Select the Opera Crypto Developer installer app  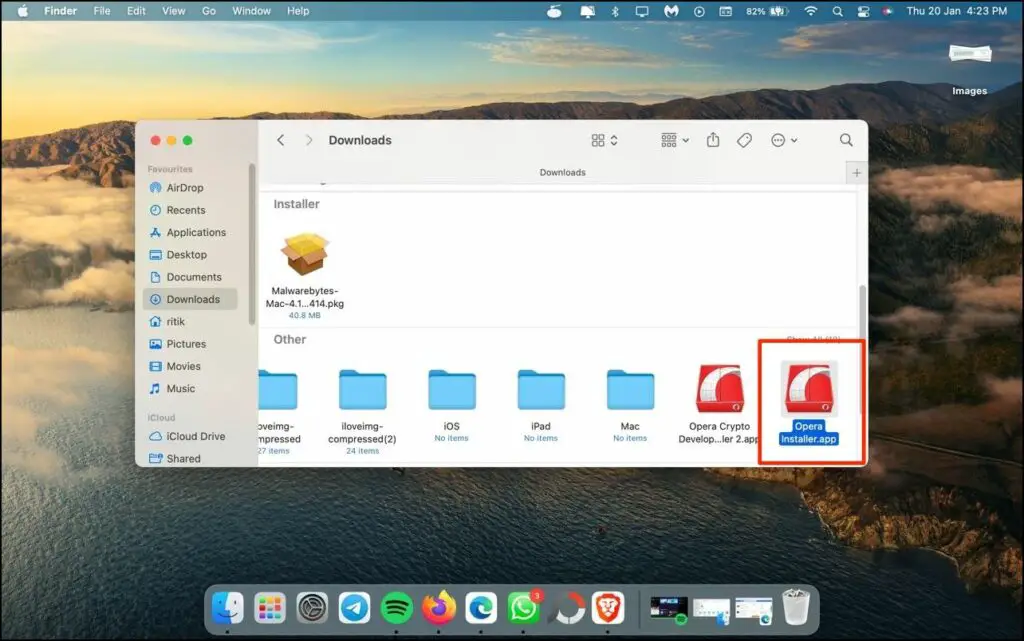[x=719, y=405]
